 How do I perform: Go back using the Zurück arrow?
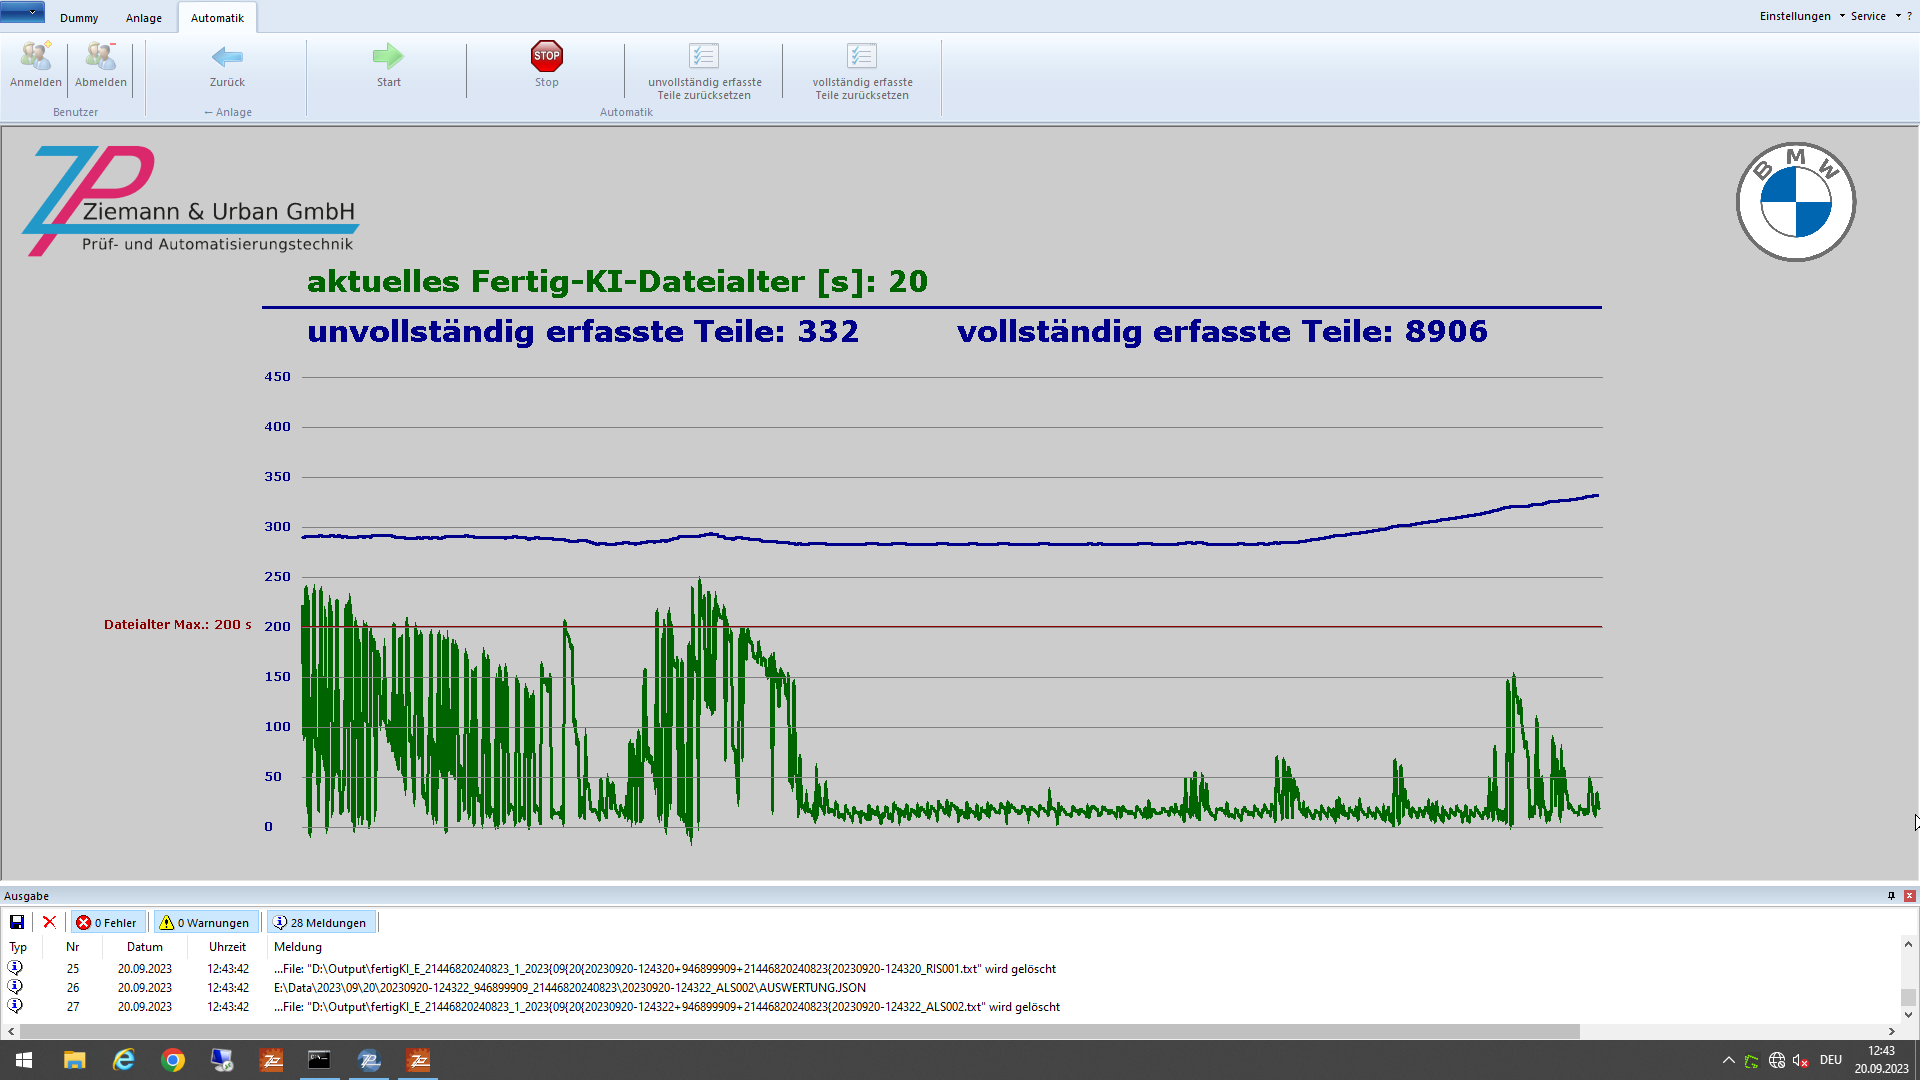(227, 65)
